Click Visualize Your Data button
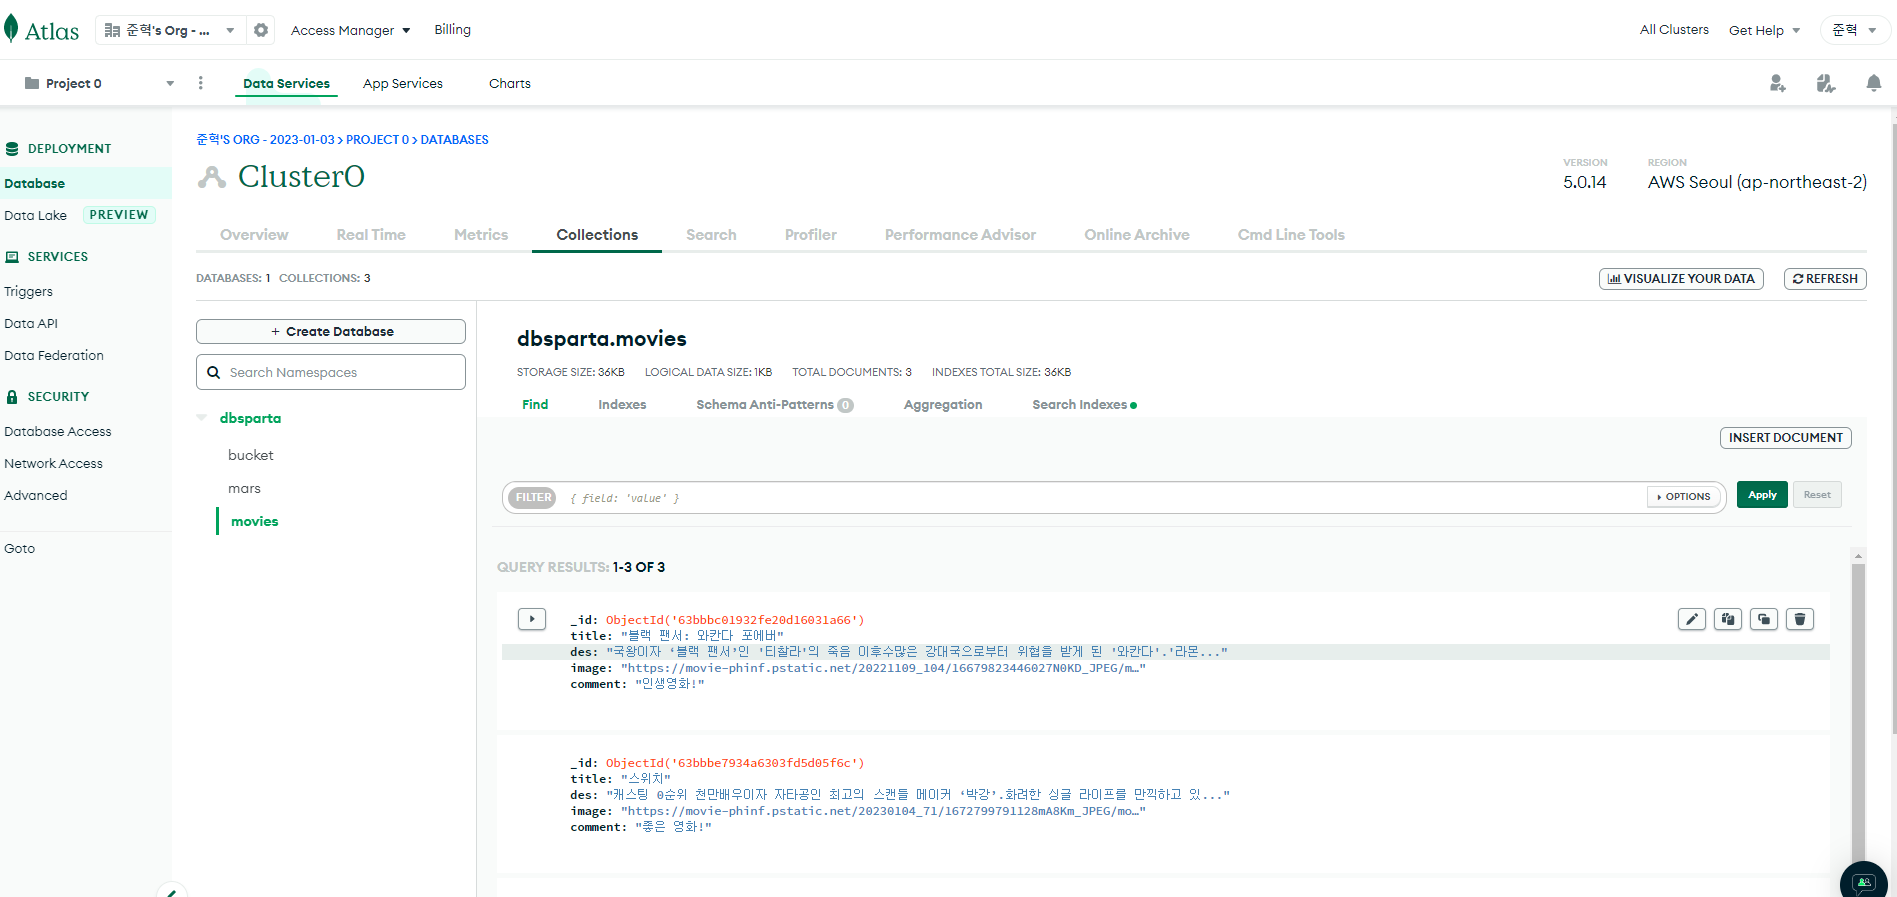Viewport: 1897px width, 897px height. pos(1681,279)
